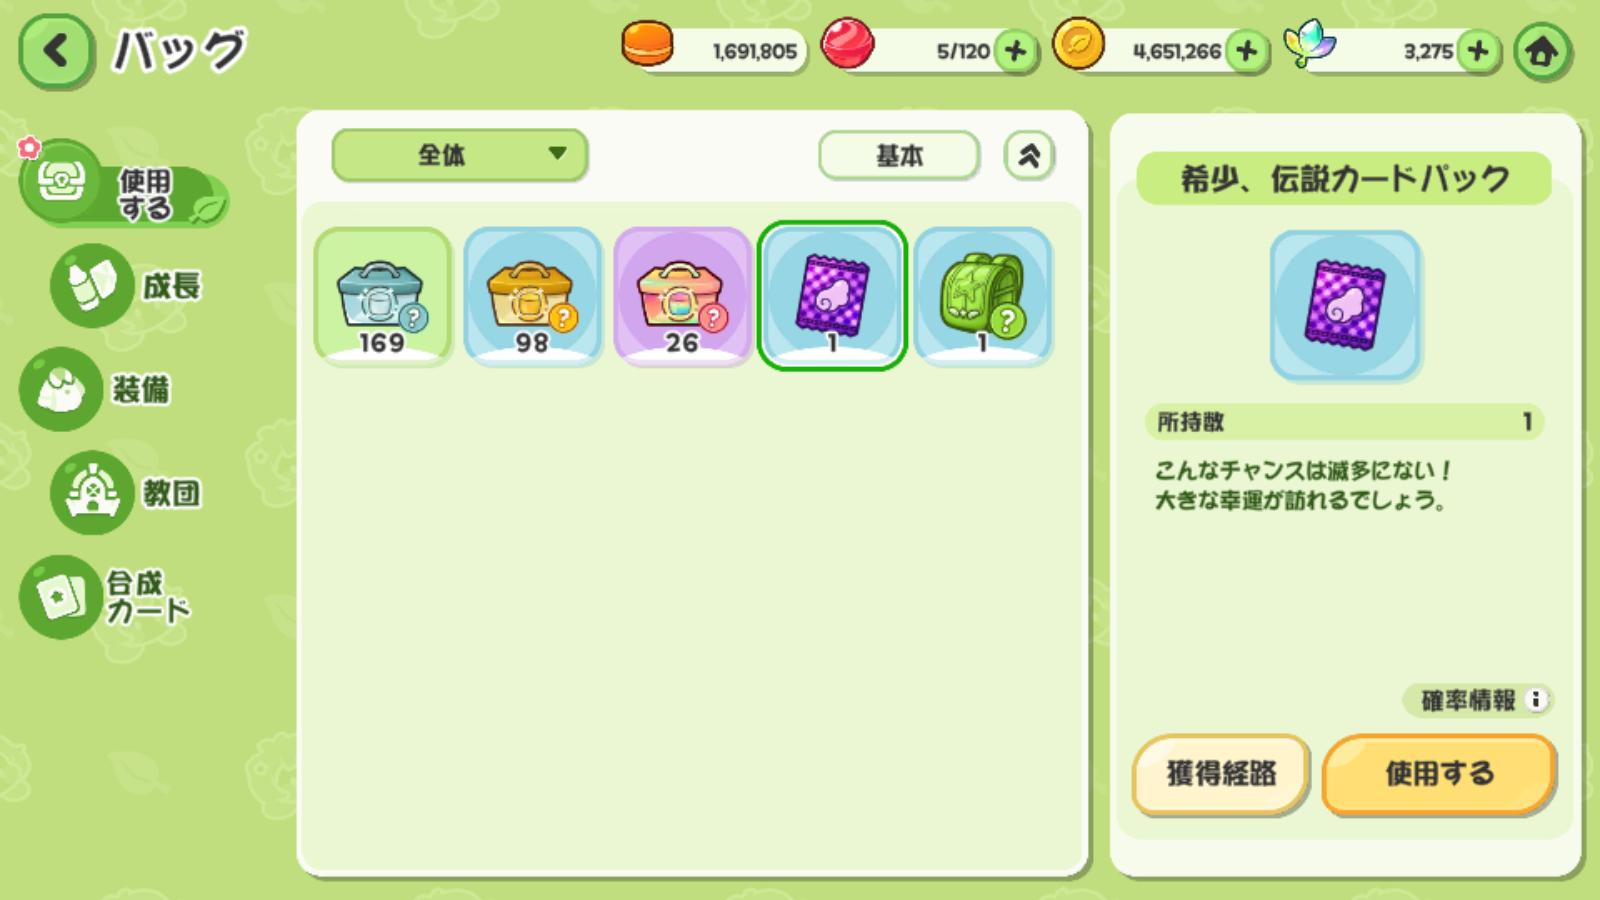The height and width of the screenshot is (900, 1600).
Task: Open the 全体 filter dropdown
Action: 459,155
